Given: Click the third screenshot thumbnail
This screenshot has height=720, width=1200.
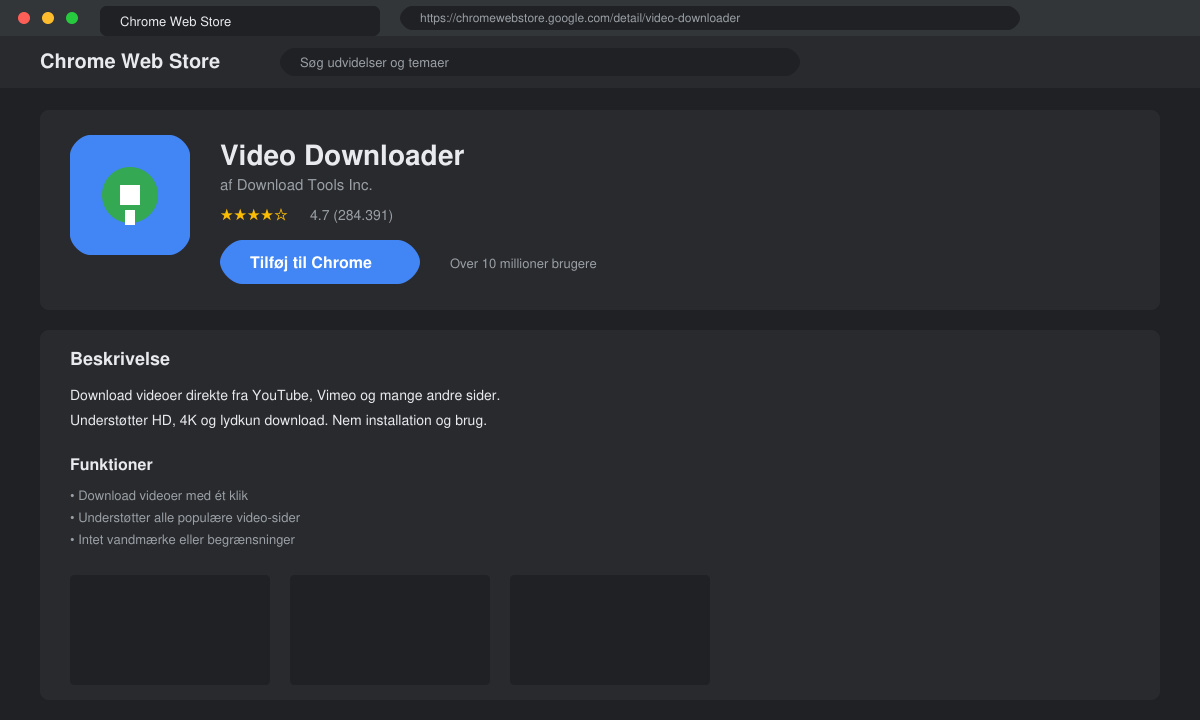Looking at the screenshot, I should [x=610, y=630].
